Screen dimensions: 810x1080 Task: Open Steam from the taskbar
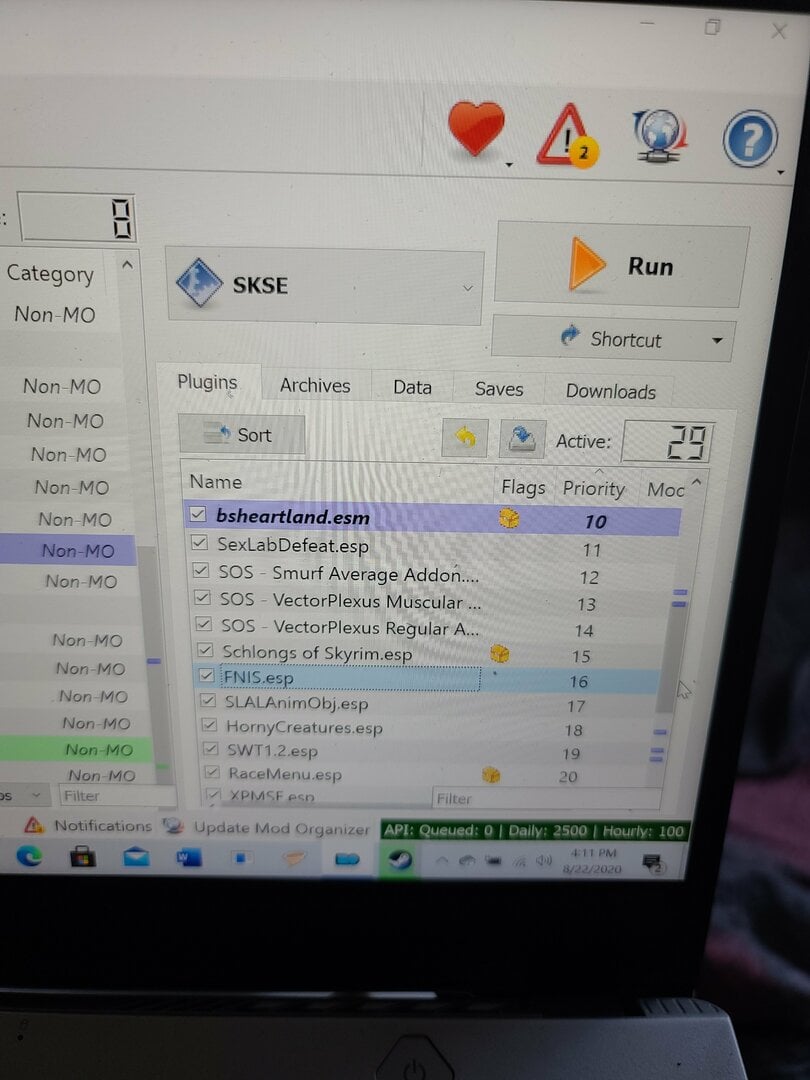(400, 860)
